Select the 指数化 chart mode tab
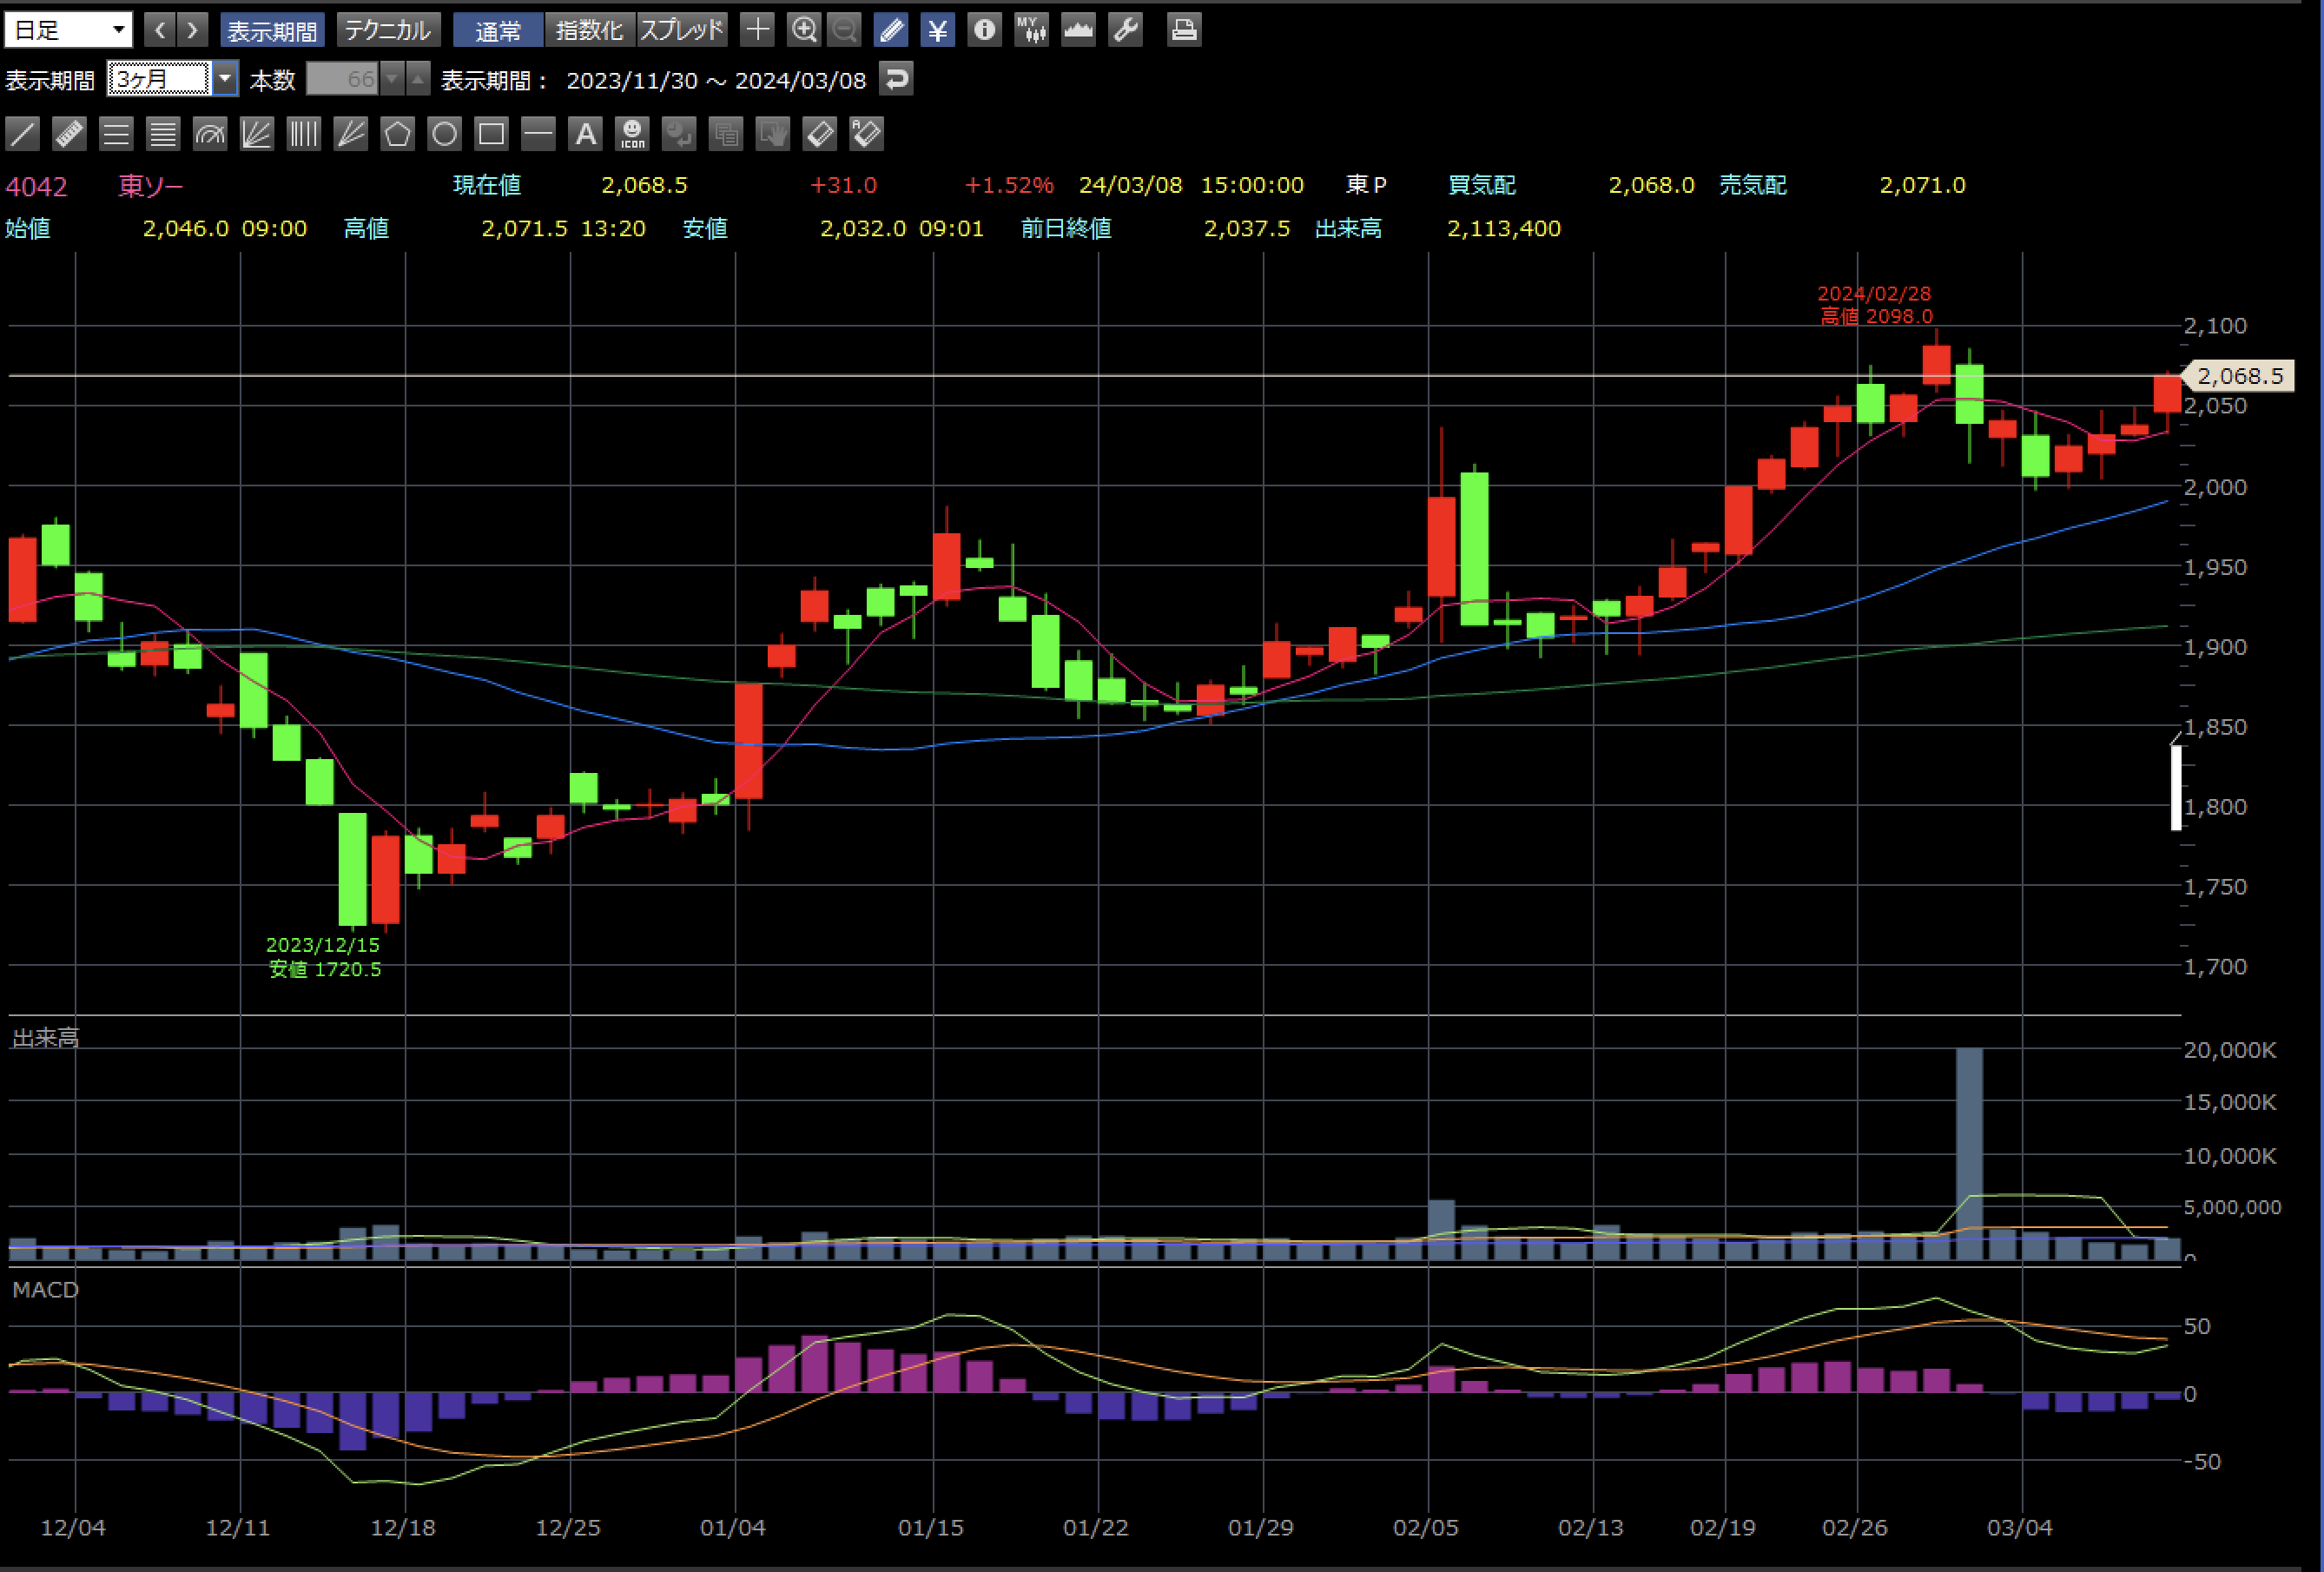The image size is (2324, 1572). coord(588,29)
